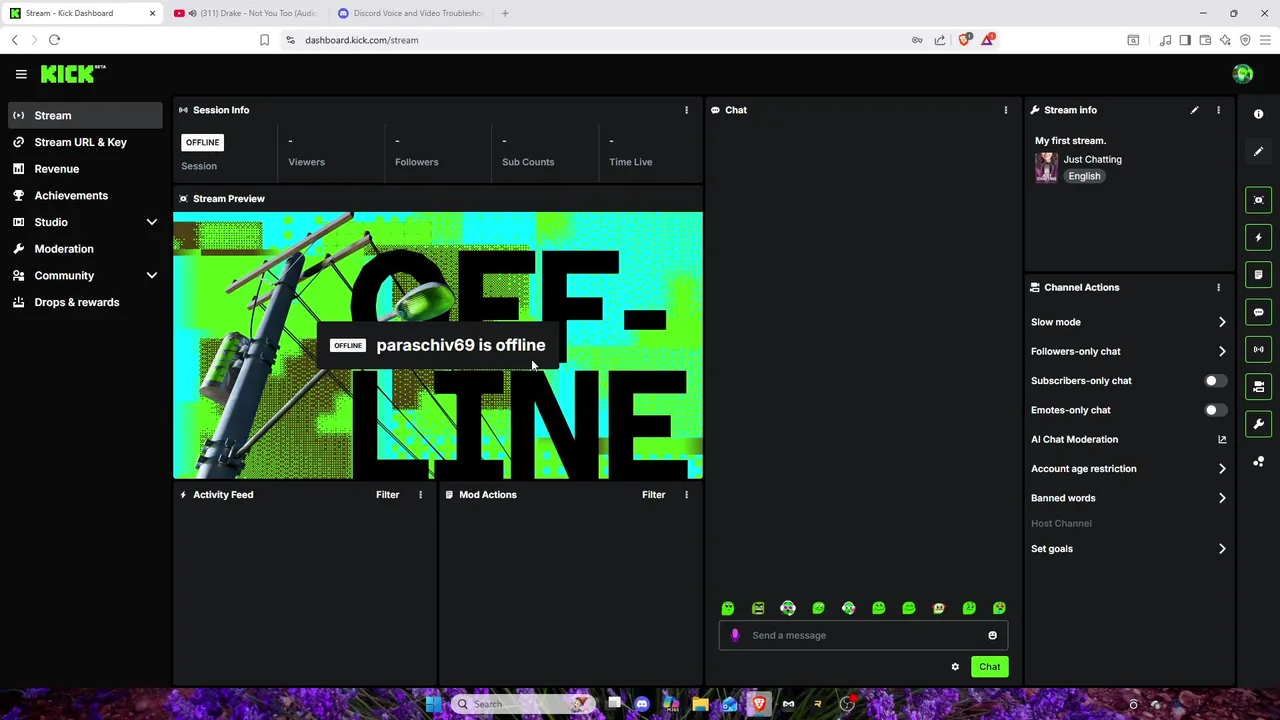1280x720 pixels.
Task: Click Filter in Activity Feed panel
Action: [x=387, y=495]
